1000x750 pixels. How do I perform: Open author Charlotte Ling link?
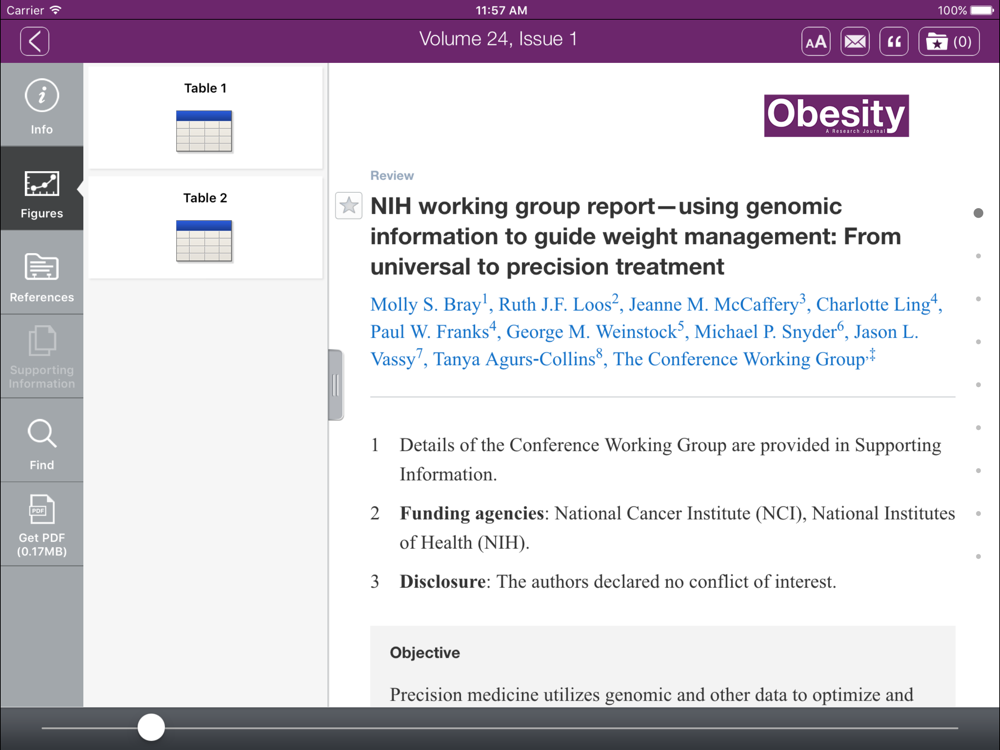tap(877, 304)
